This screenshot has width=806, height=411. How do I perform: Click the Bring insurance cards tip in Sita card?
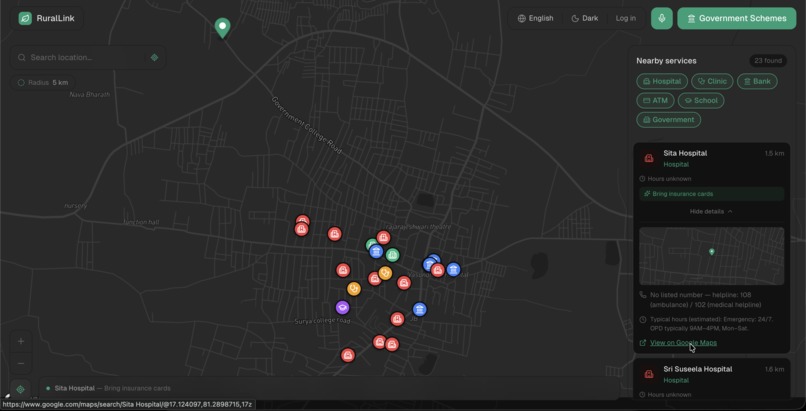pos(711,194)
